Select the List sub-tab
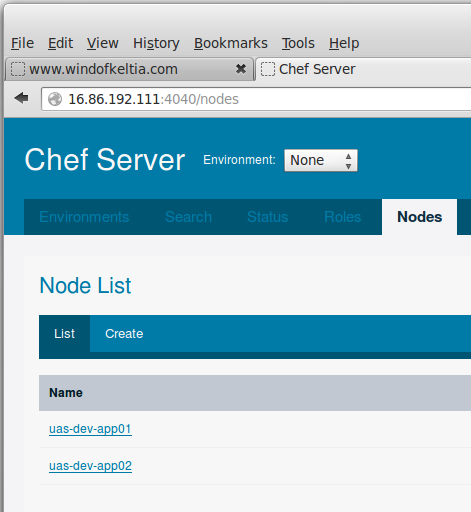 [x=64, y=334]
